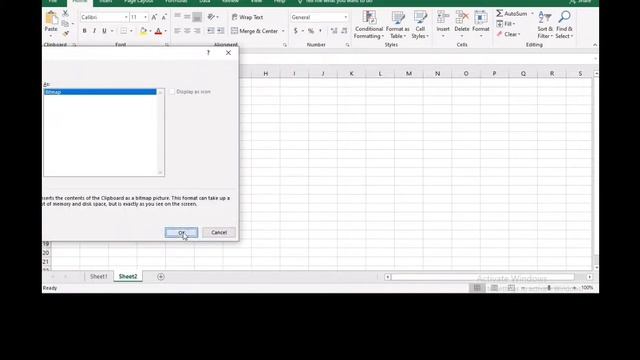The width and height of the screenshot is (640, 360).
Task: Click the Orientation text angle icon
Action: click(211, 17)
